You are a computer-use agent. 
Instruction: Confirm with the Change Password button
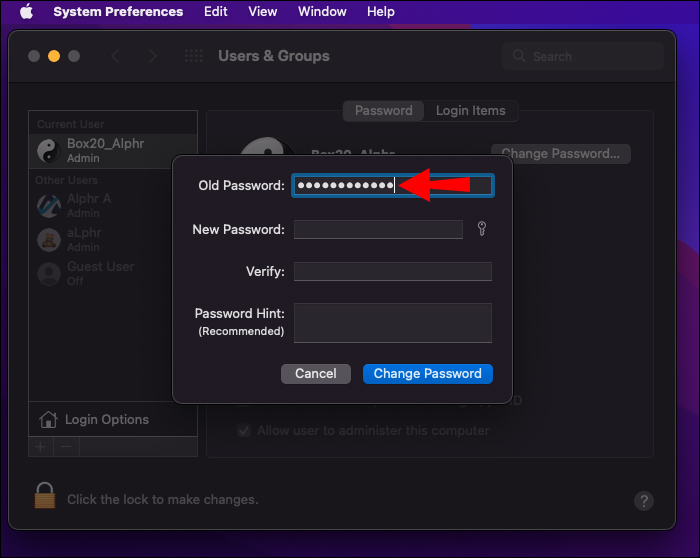click(427, 374)
